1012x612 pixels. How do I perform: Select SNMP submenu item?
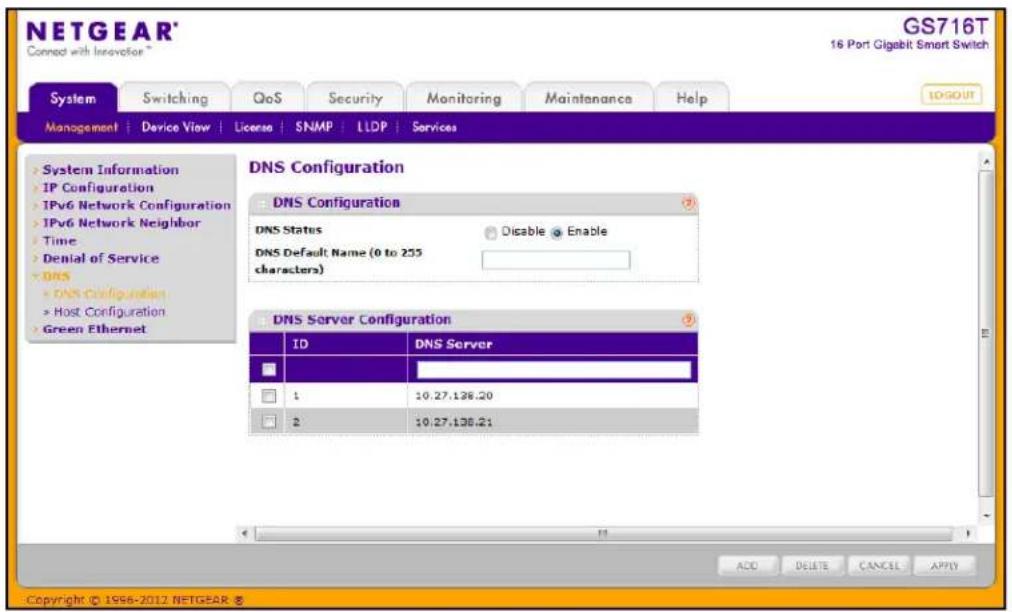pyautogui.click(x=314, y=127)
